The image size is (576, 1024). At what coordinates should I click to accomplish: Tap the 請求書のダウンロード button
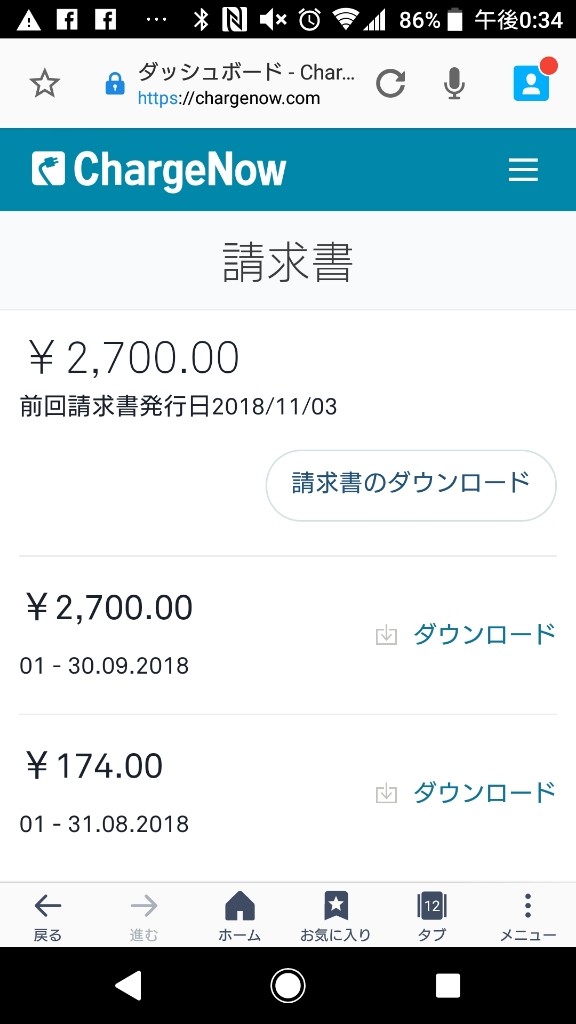411,485
